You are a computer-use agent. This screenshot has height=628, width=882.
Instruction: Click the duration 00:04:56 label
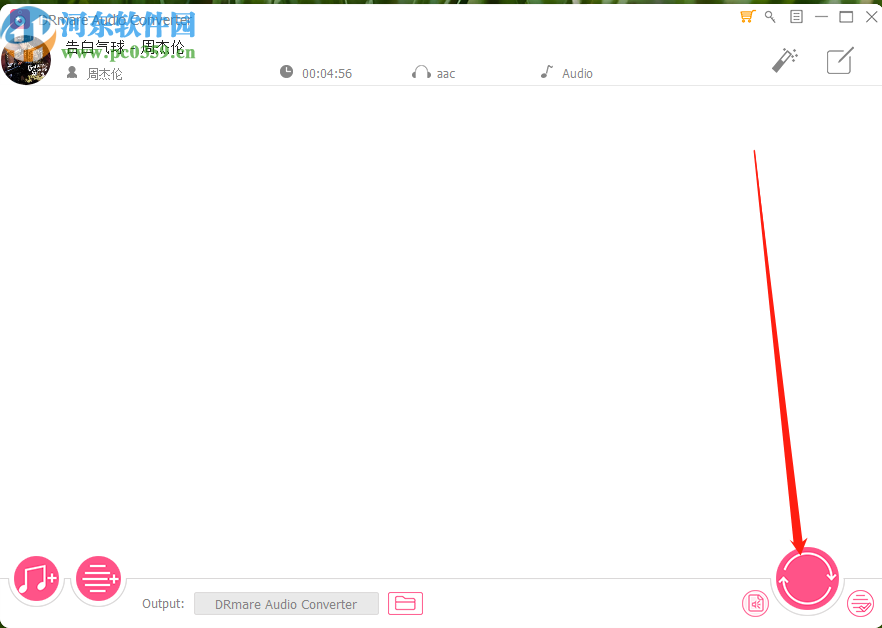pyautogui.click(x=327, y=72)
